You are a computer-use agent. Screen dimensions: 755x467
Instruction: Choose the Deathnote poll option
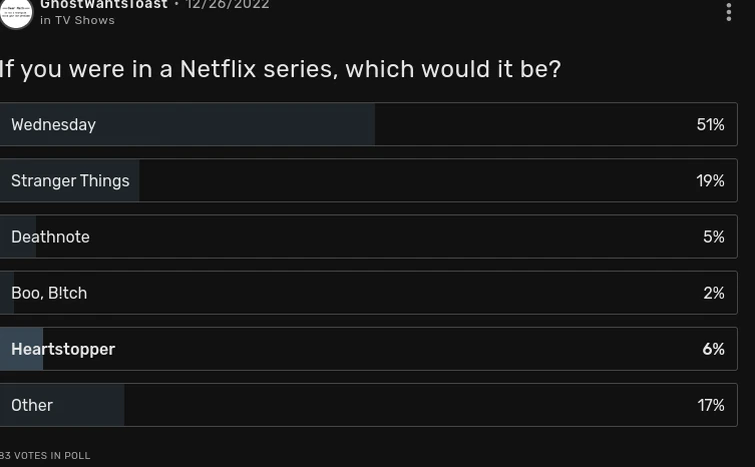(50, 237)
